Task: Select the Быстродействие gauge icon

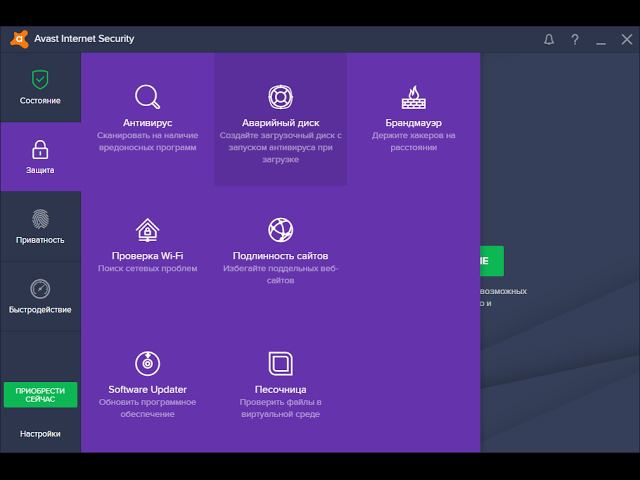Action: point(40,289)
